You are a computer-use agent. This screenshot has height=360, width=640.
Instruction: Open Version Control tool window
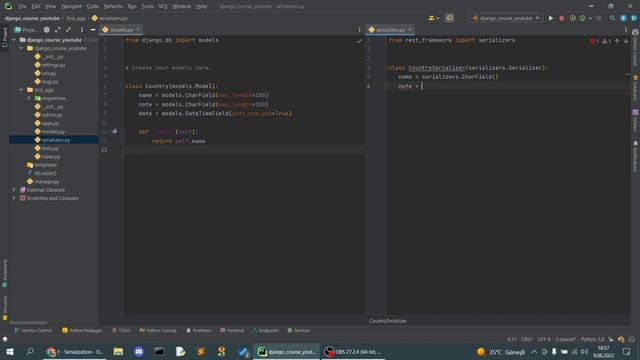pos(33,331)
